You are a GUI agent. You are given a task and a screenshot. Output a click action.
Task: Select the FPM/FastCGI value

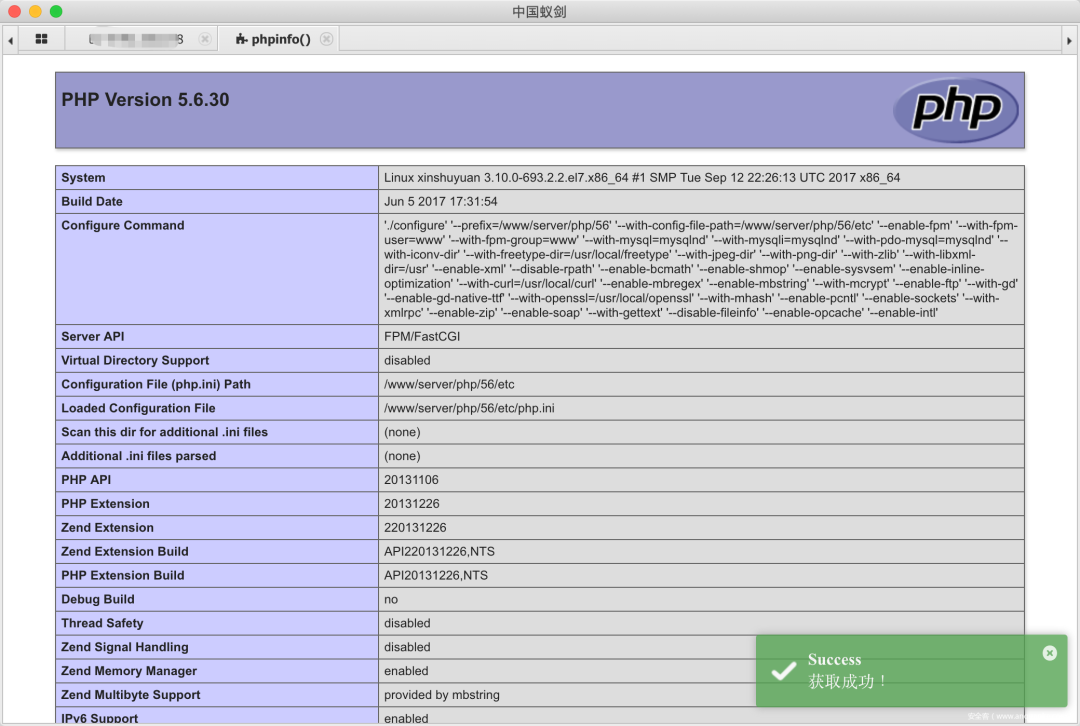pyautogui.click(x=422, y=337)
